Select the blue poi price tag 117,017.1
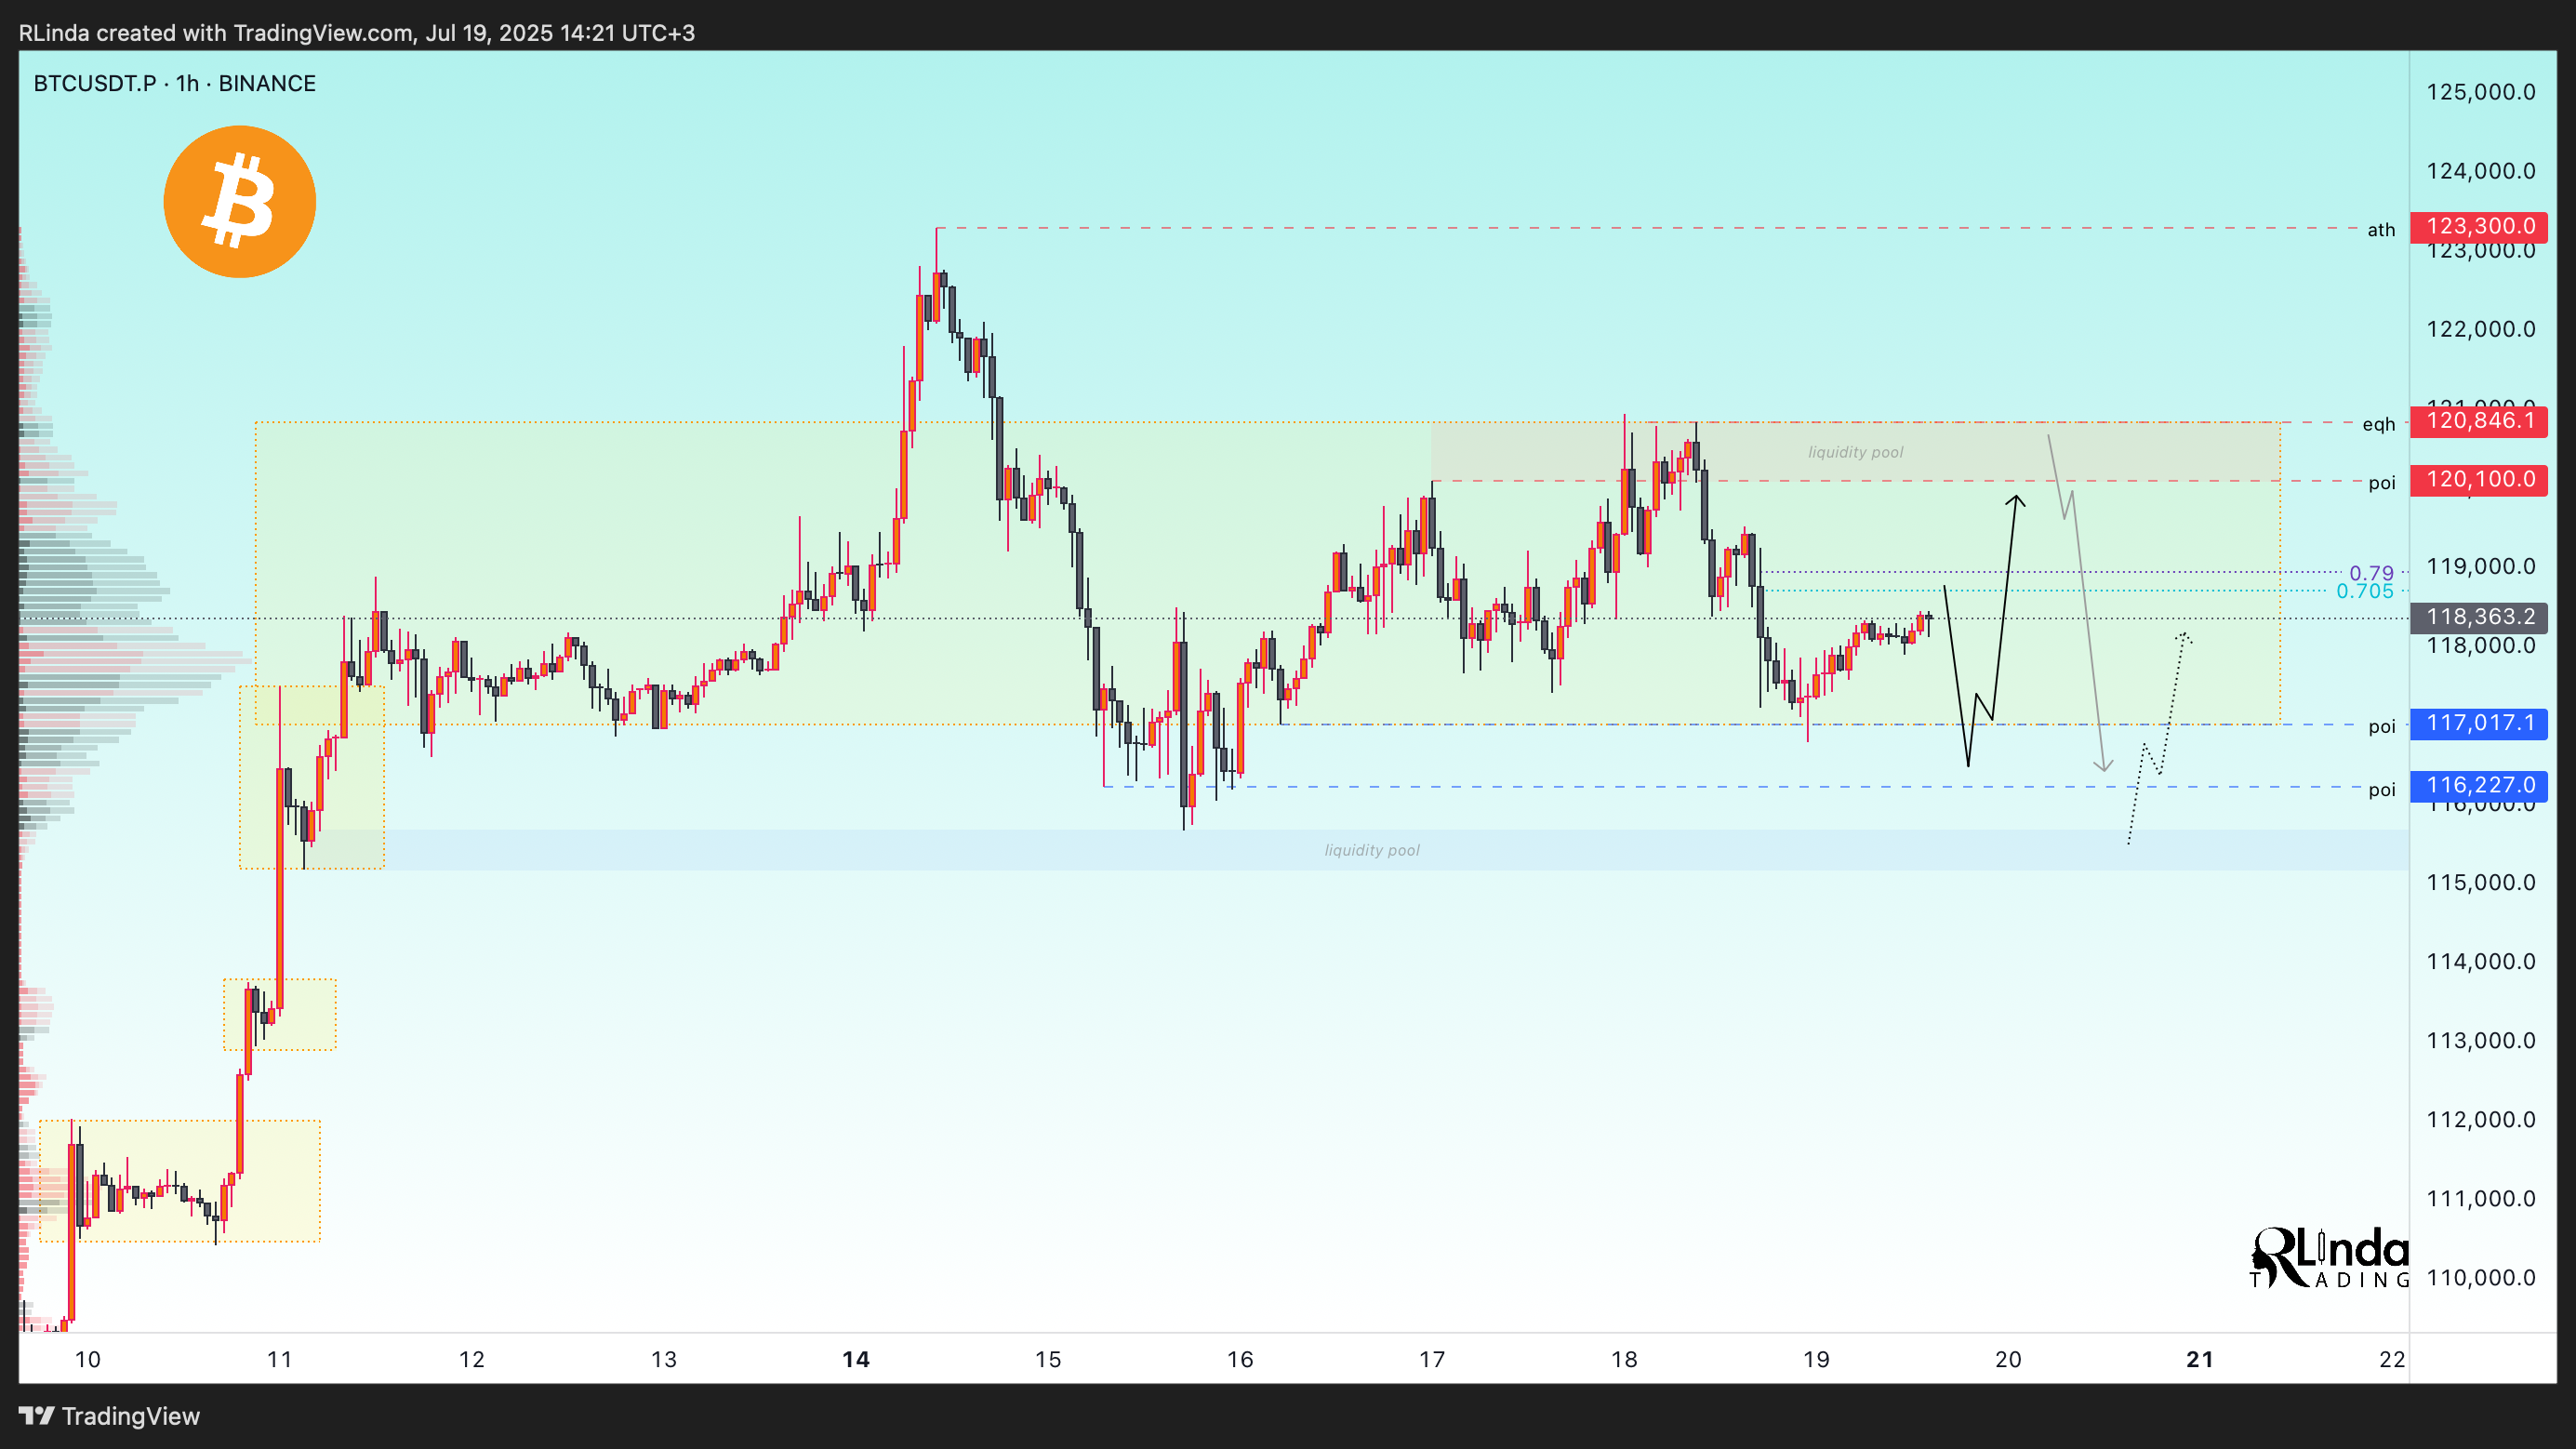The height and width of the screenshot is (1449, 2576). pos(2479,723)
